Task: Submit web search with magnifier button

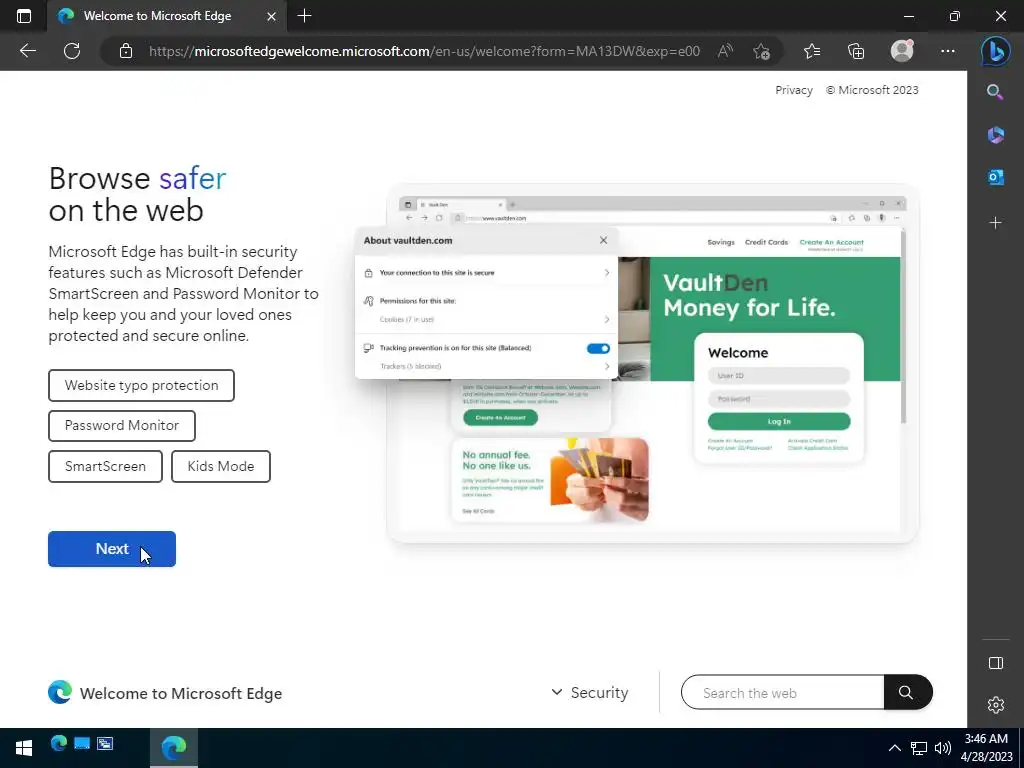Action: 907,692
